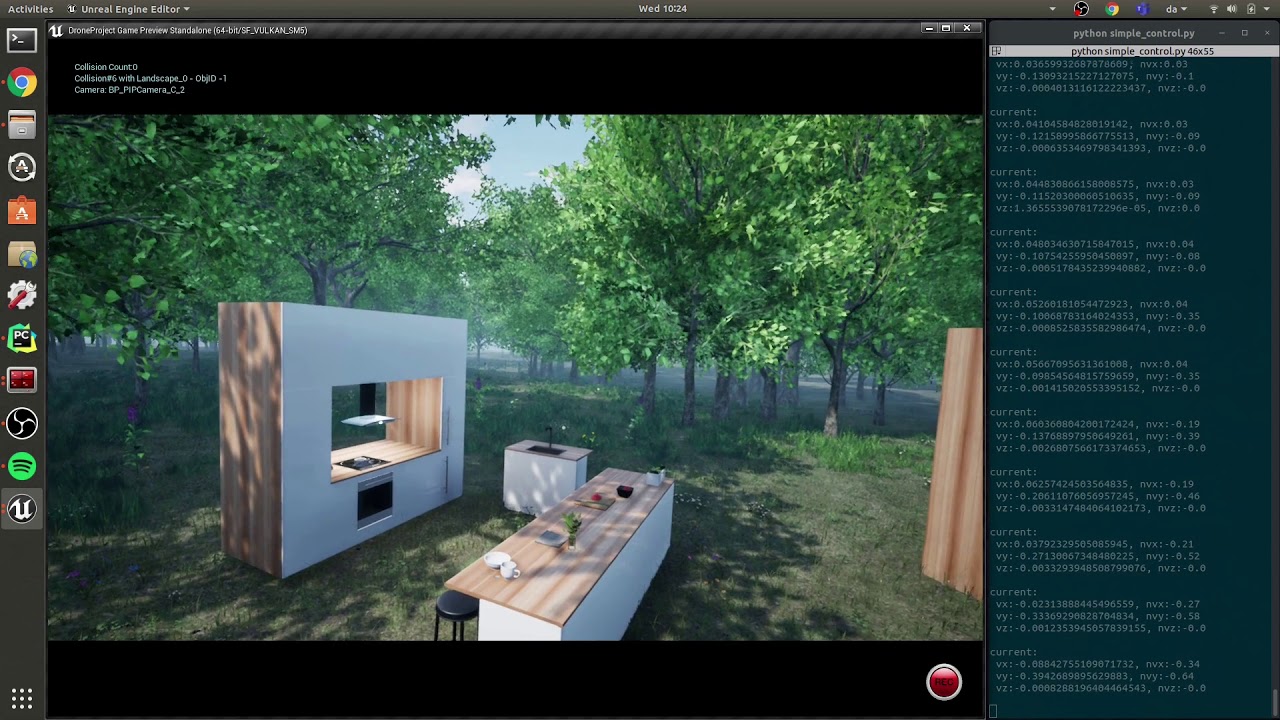Open the system menu arrow at top right
The height and width of the screenshot is (720, 1280).
[1266, 9]
